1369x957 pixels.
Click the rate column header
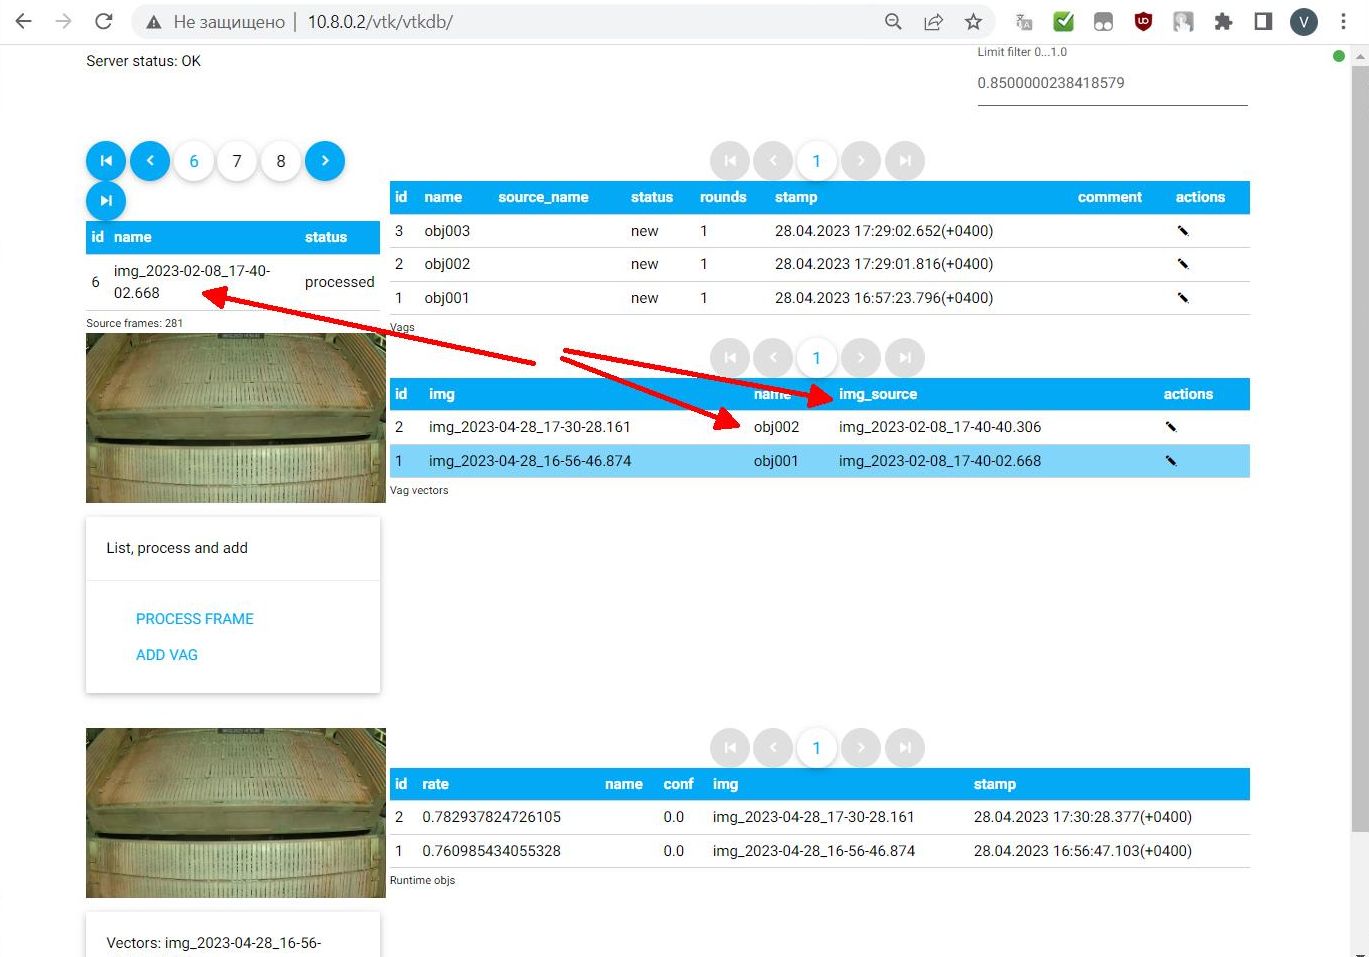435,784
